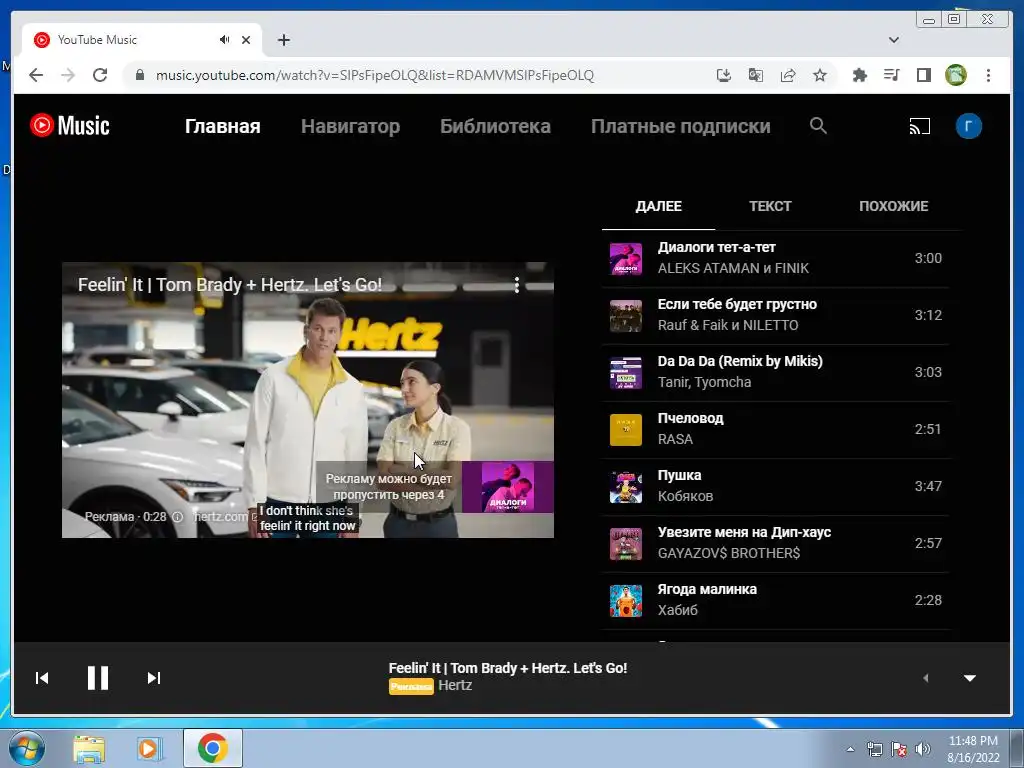Open the hertz.com advertiser link
1024x768 pixels.
pos(222,517)
